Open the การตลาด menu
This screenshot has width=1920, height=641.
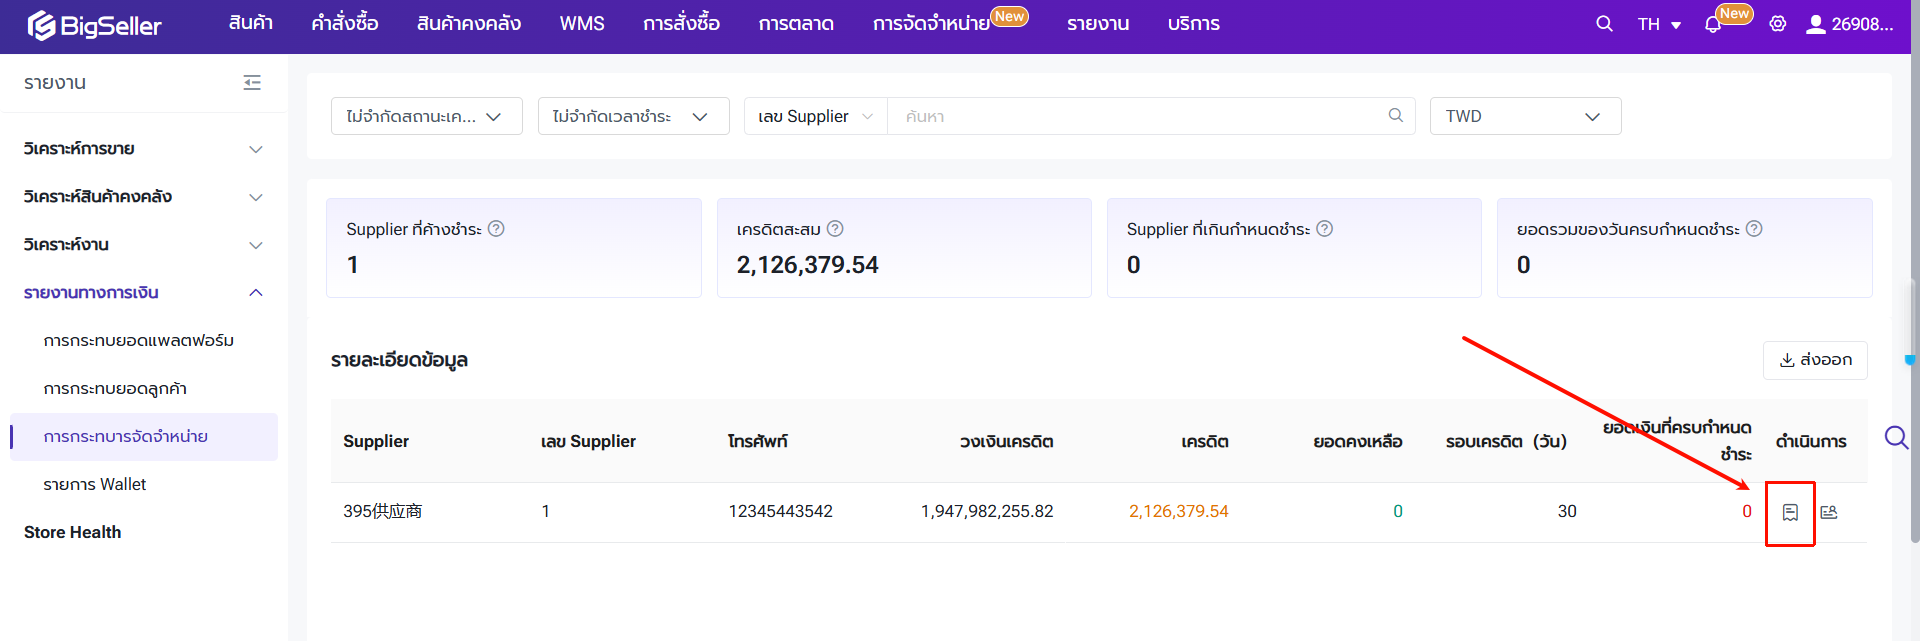795,24
